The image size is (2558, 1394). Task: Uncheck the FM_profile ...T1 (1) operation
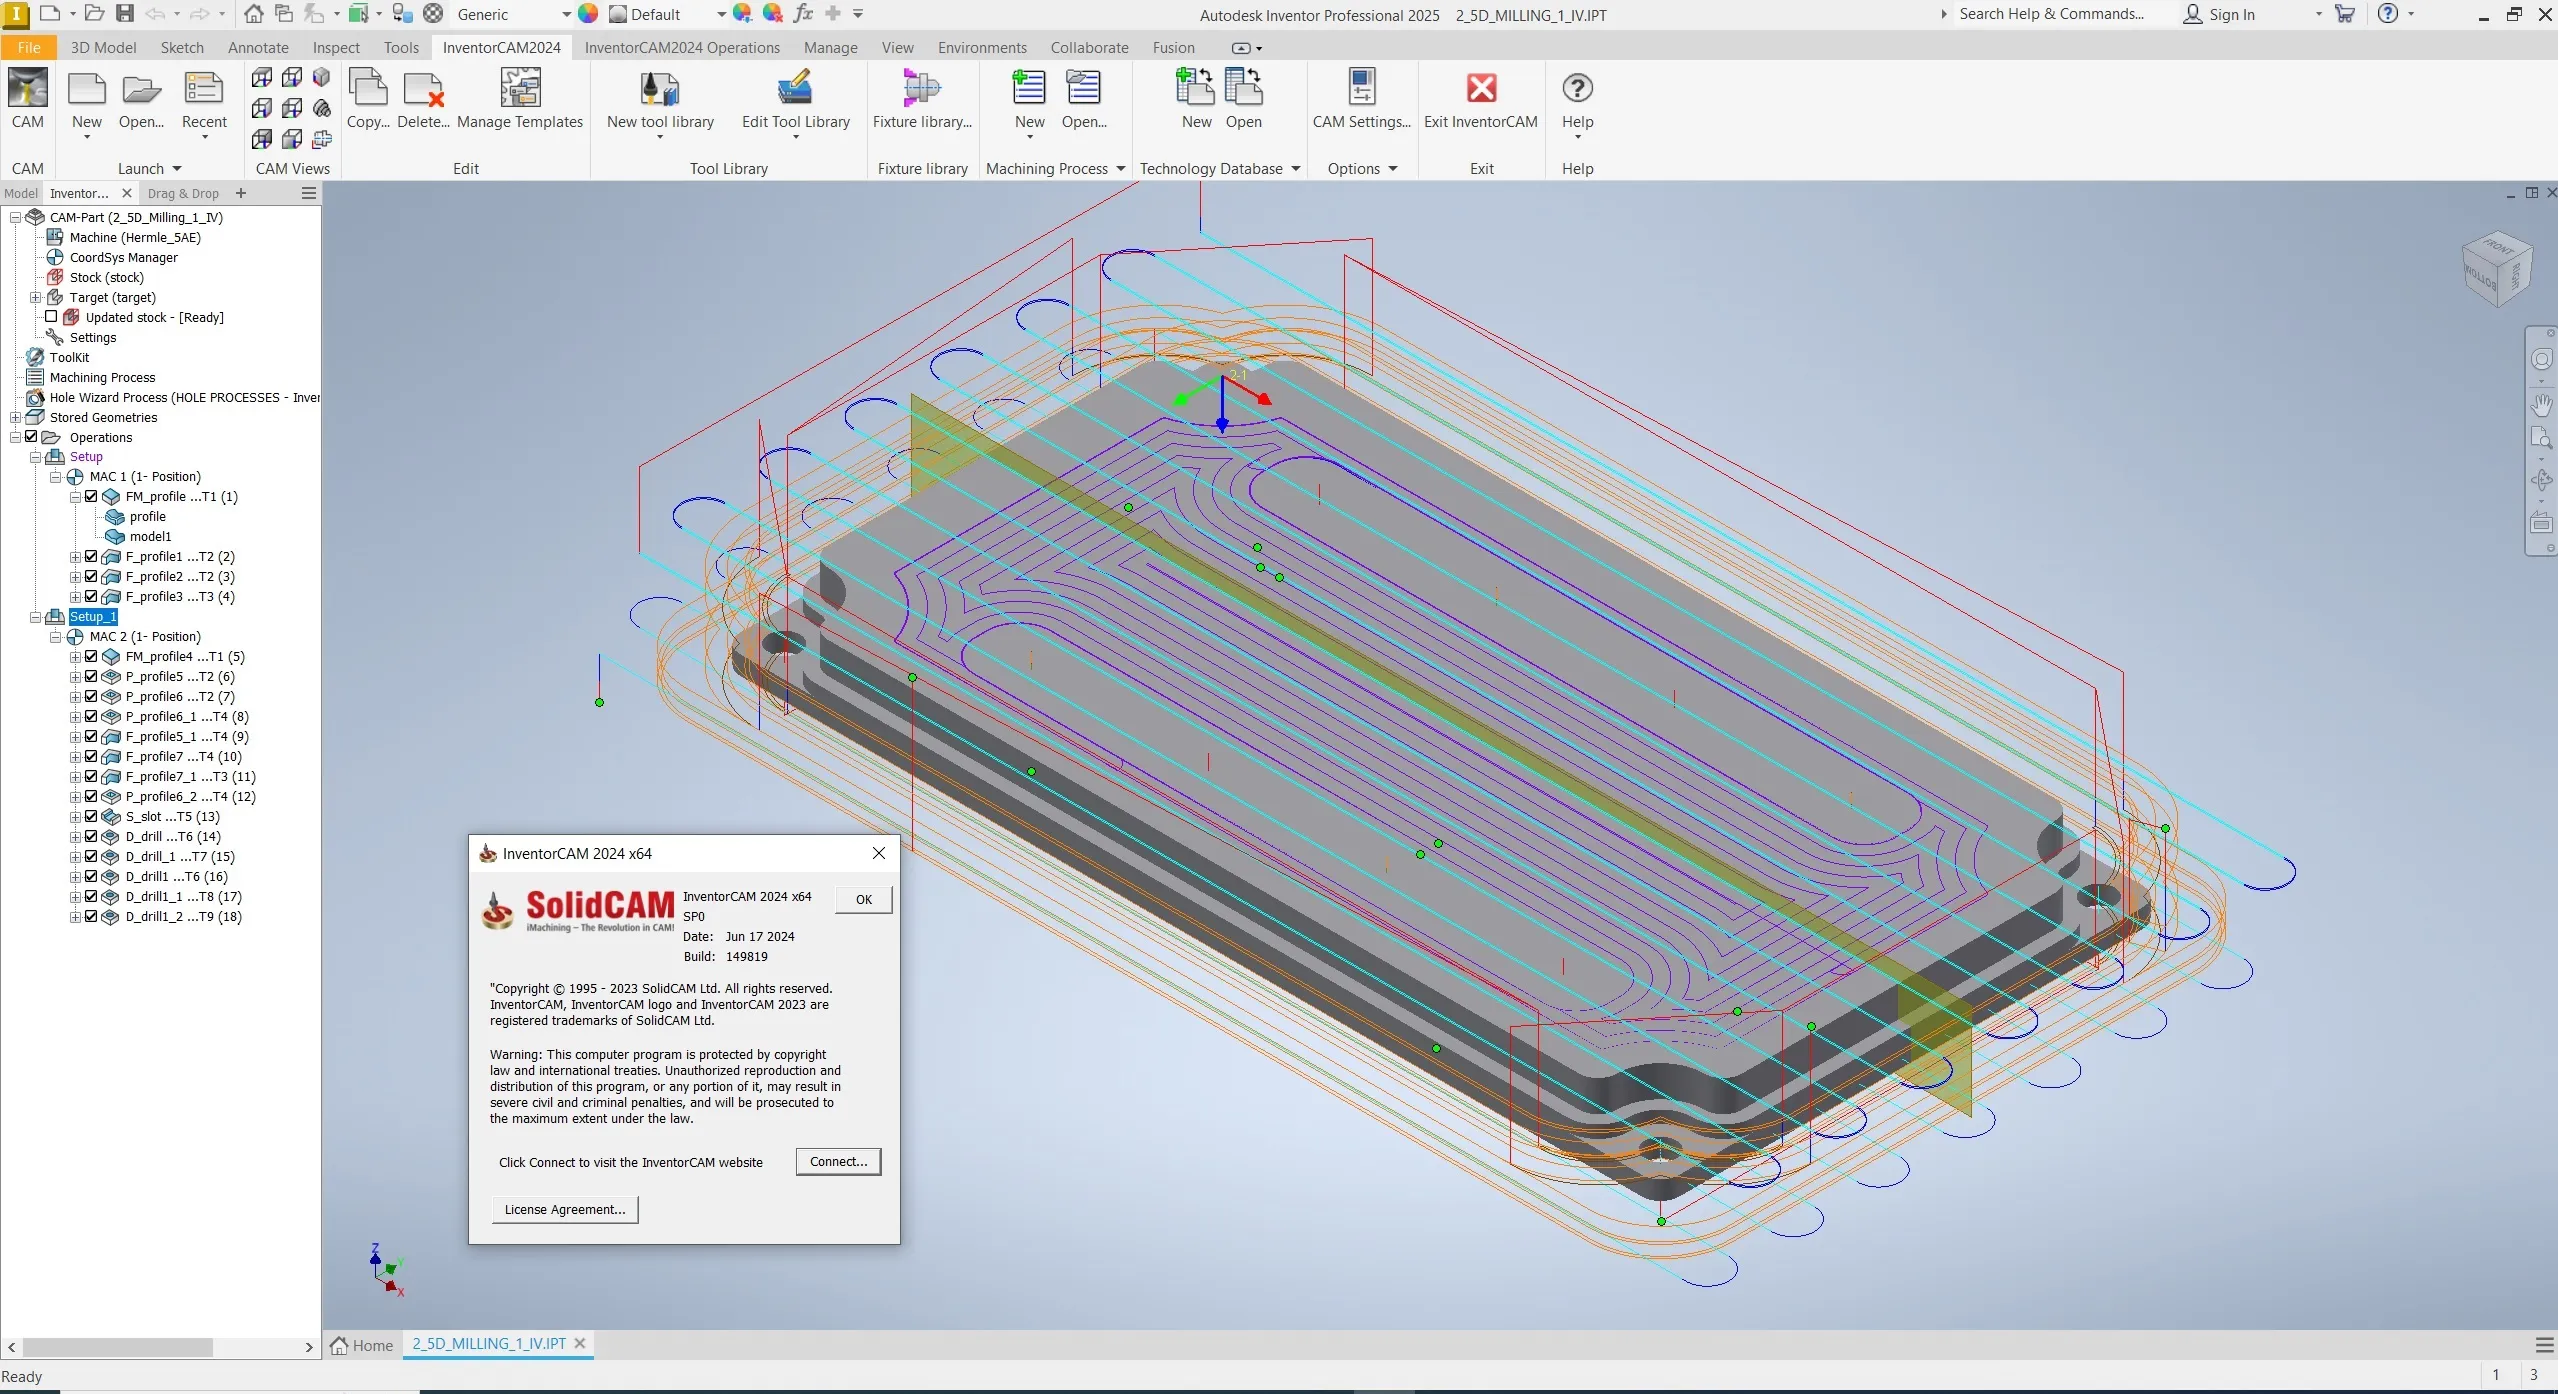pos(91,496)
